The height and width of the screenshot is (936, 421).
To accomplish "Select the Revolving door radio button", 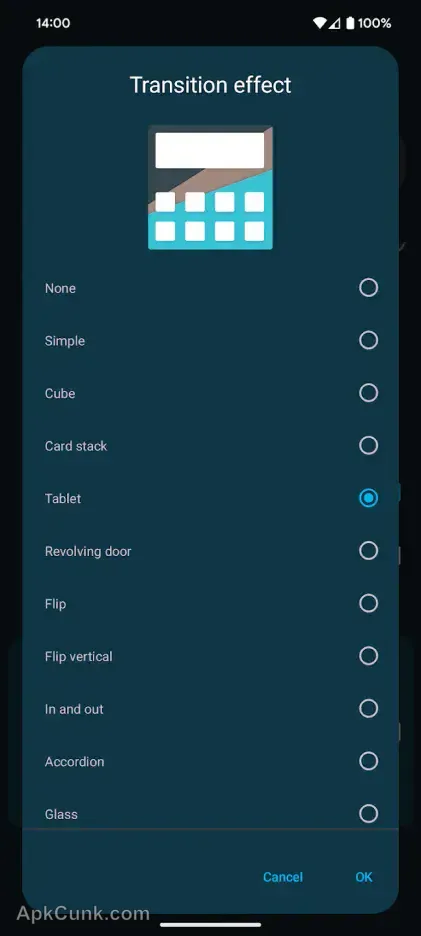I will [x=368, y=550].
